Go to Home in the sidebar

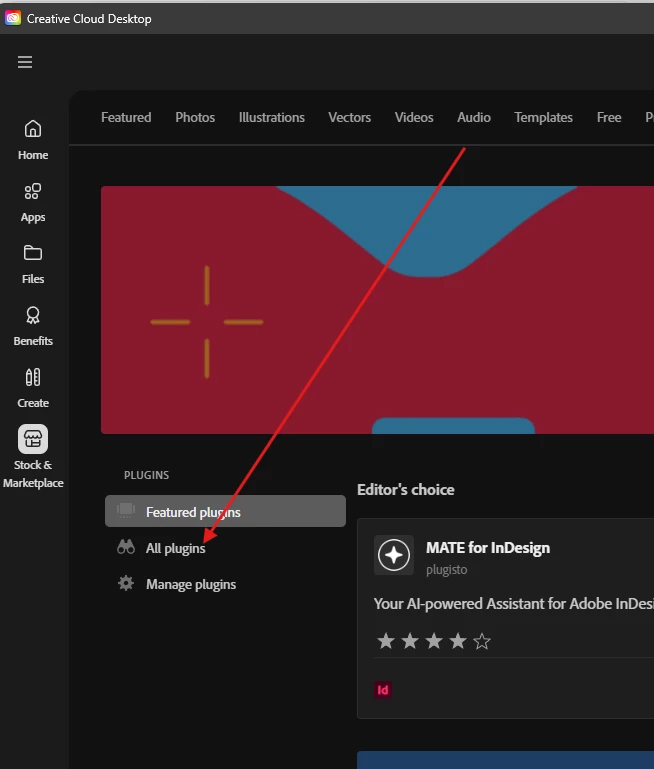click(x=33, y=140)
